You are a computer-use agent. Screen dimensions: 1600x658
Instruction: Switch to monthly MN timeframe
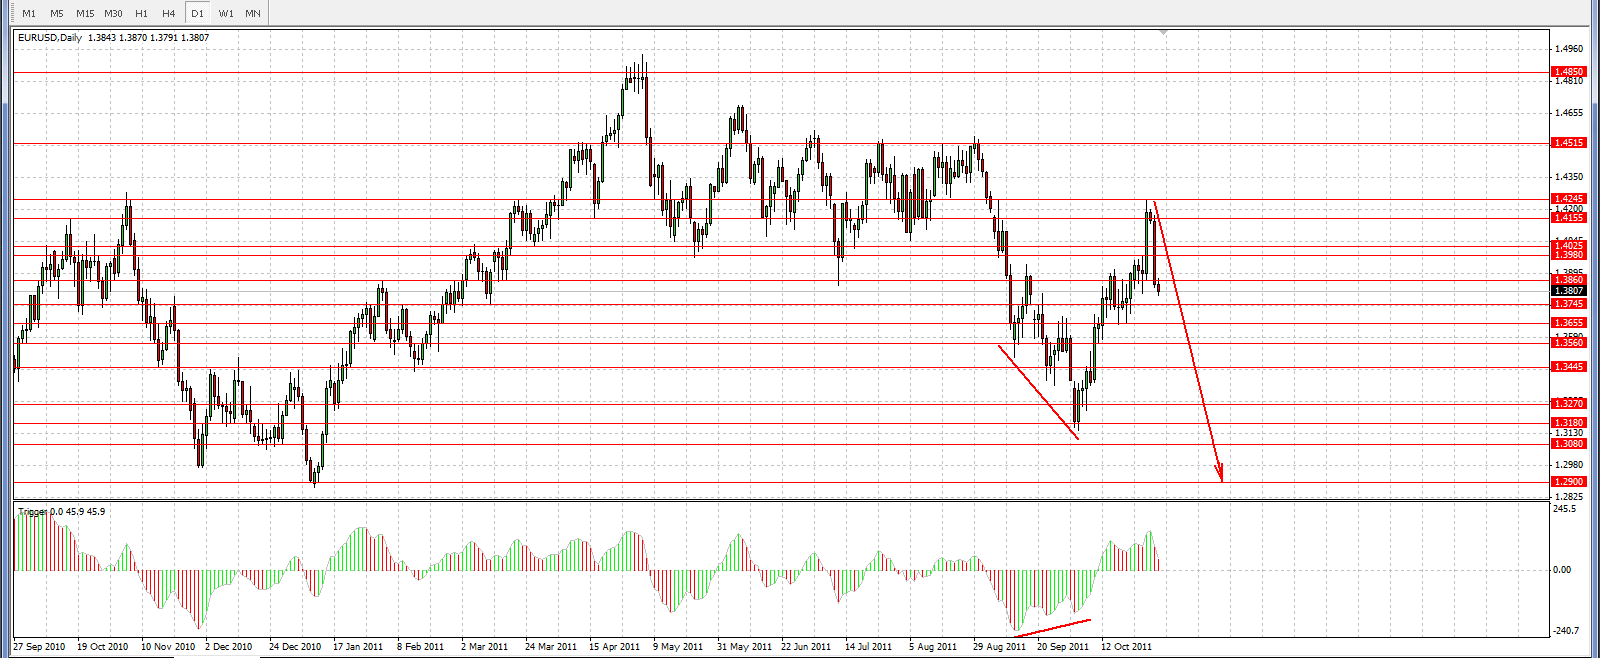pyautogui.click(x=253, y=13)
